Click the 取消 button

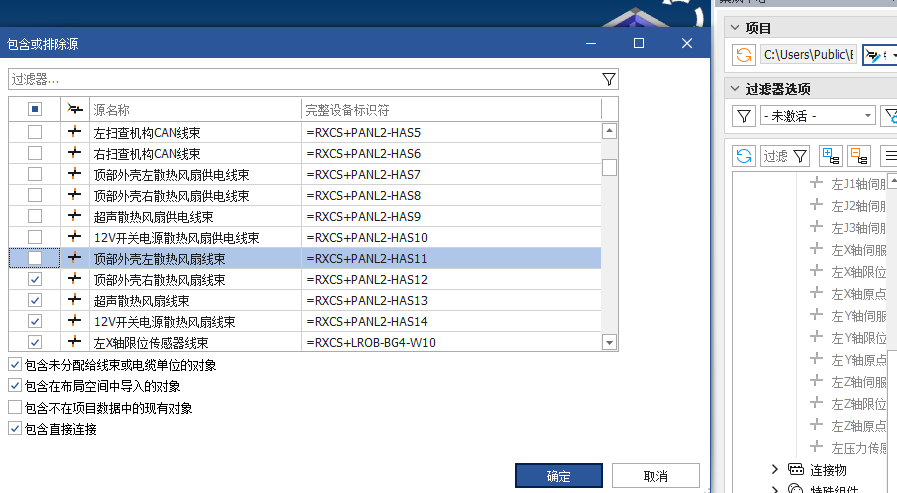(x=656, y=476)
